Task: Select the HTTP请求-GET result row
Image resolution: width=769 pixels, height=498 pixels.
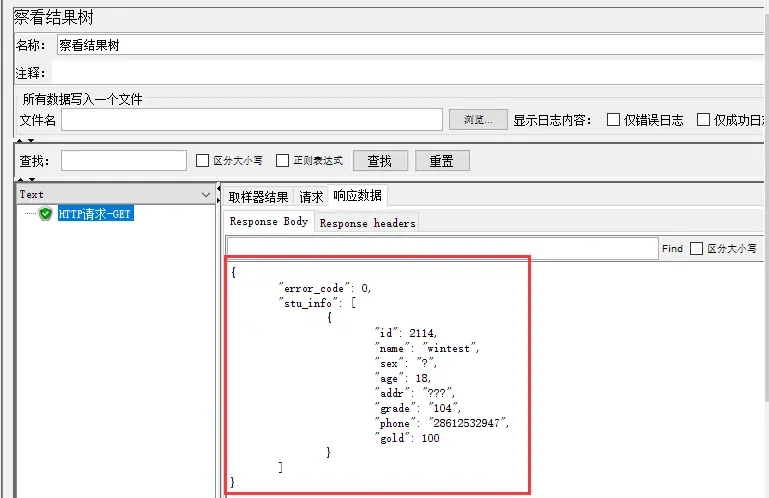Action: (96, 214)
